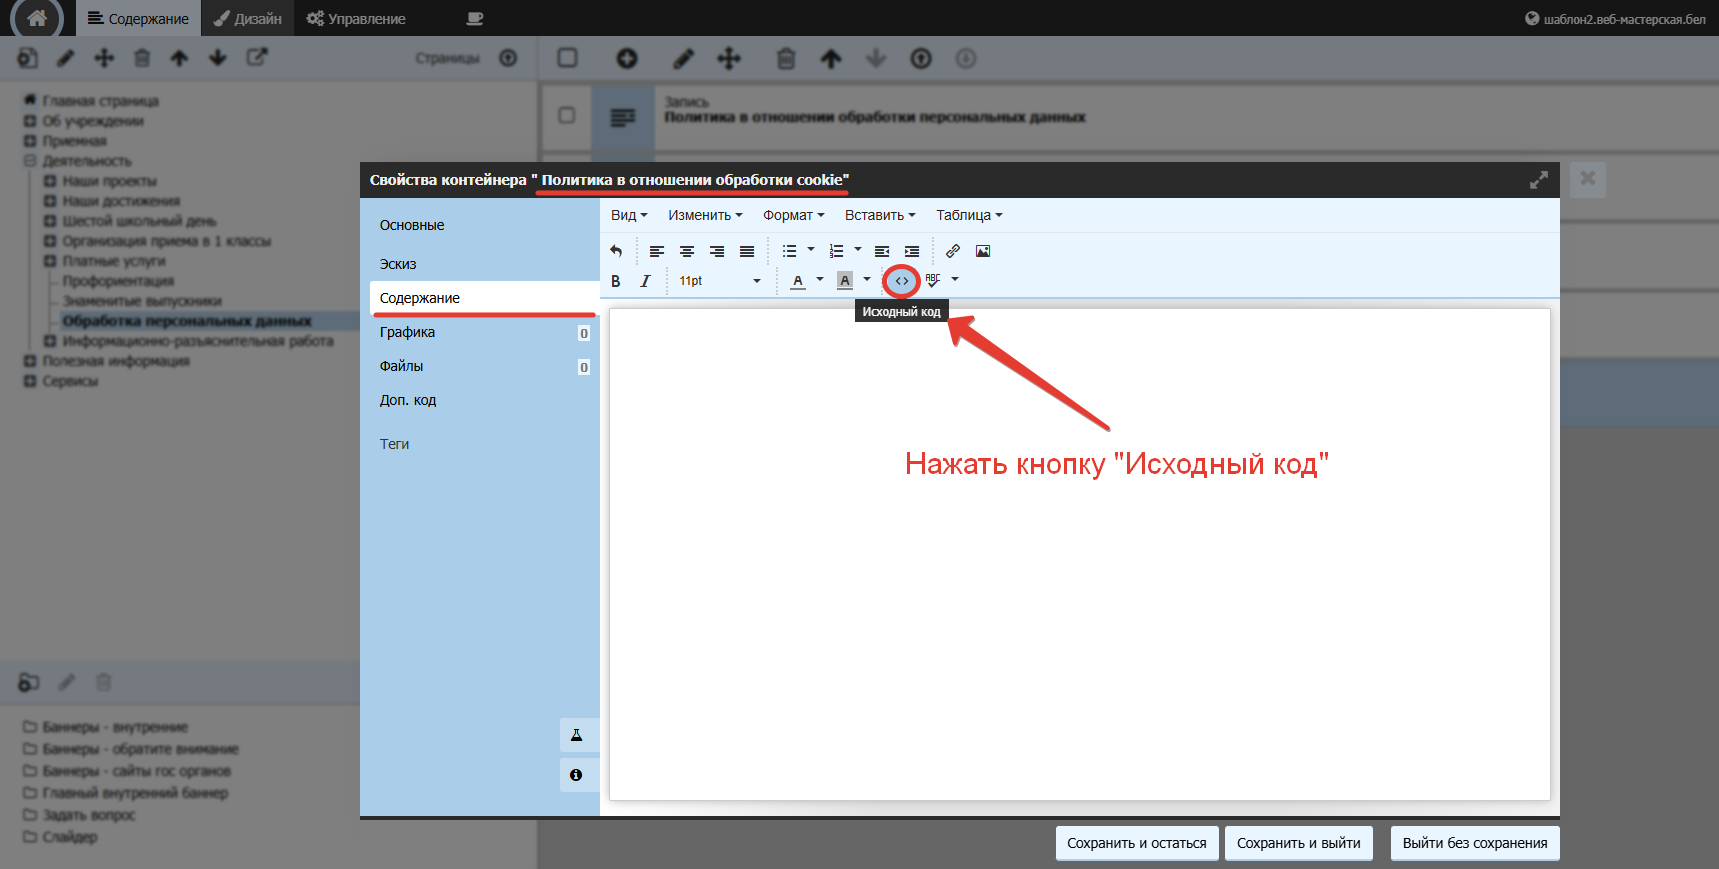Viewport: 1719px width, 869px height.
Task: Switch to the Графика tab
Action: pyautogui.click(x=407, y=332)
